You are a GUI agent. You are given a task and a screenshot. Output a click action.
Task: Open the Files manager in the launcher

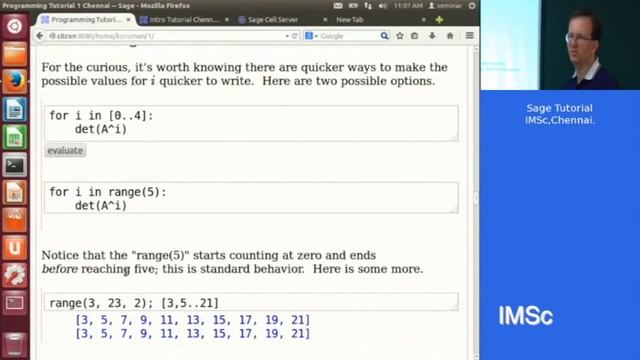pos(15,53)
